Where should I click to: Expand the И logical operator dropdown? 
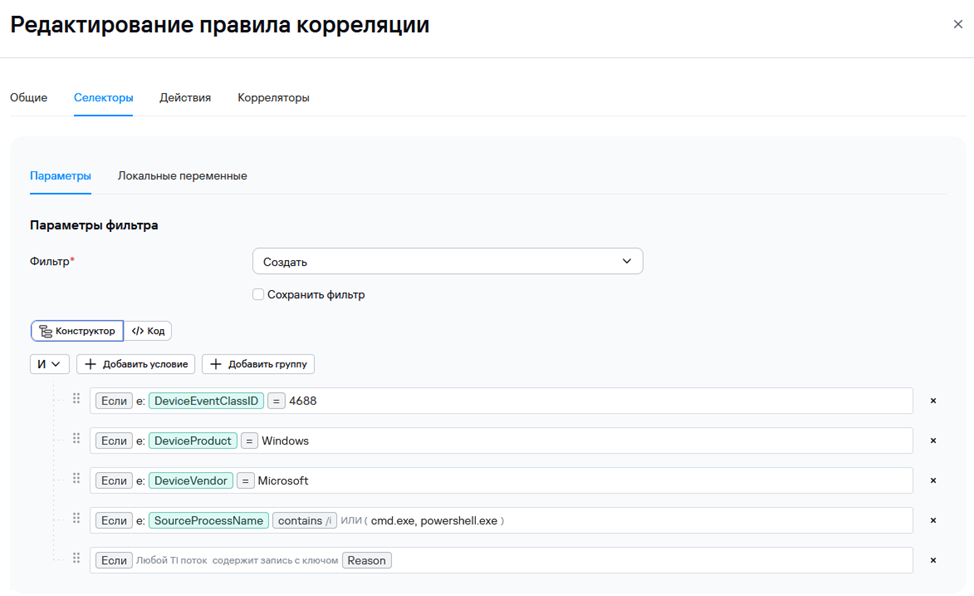[49, 365]
